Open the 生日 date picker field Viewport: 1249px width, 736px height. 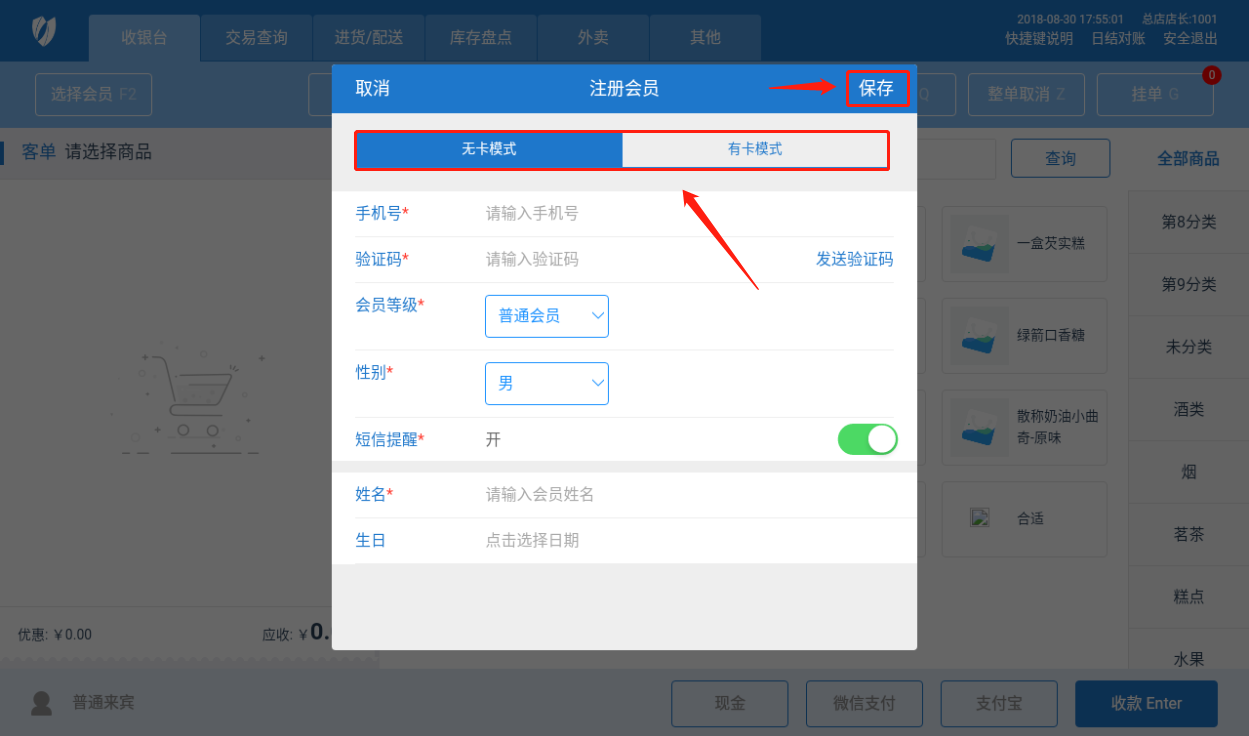click(688, 541)
